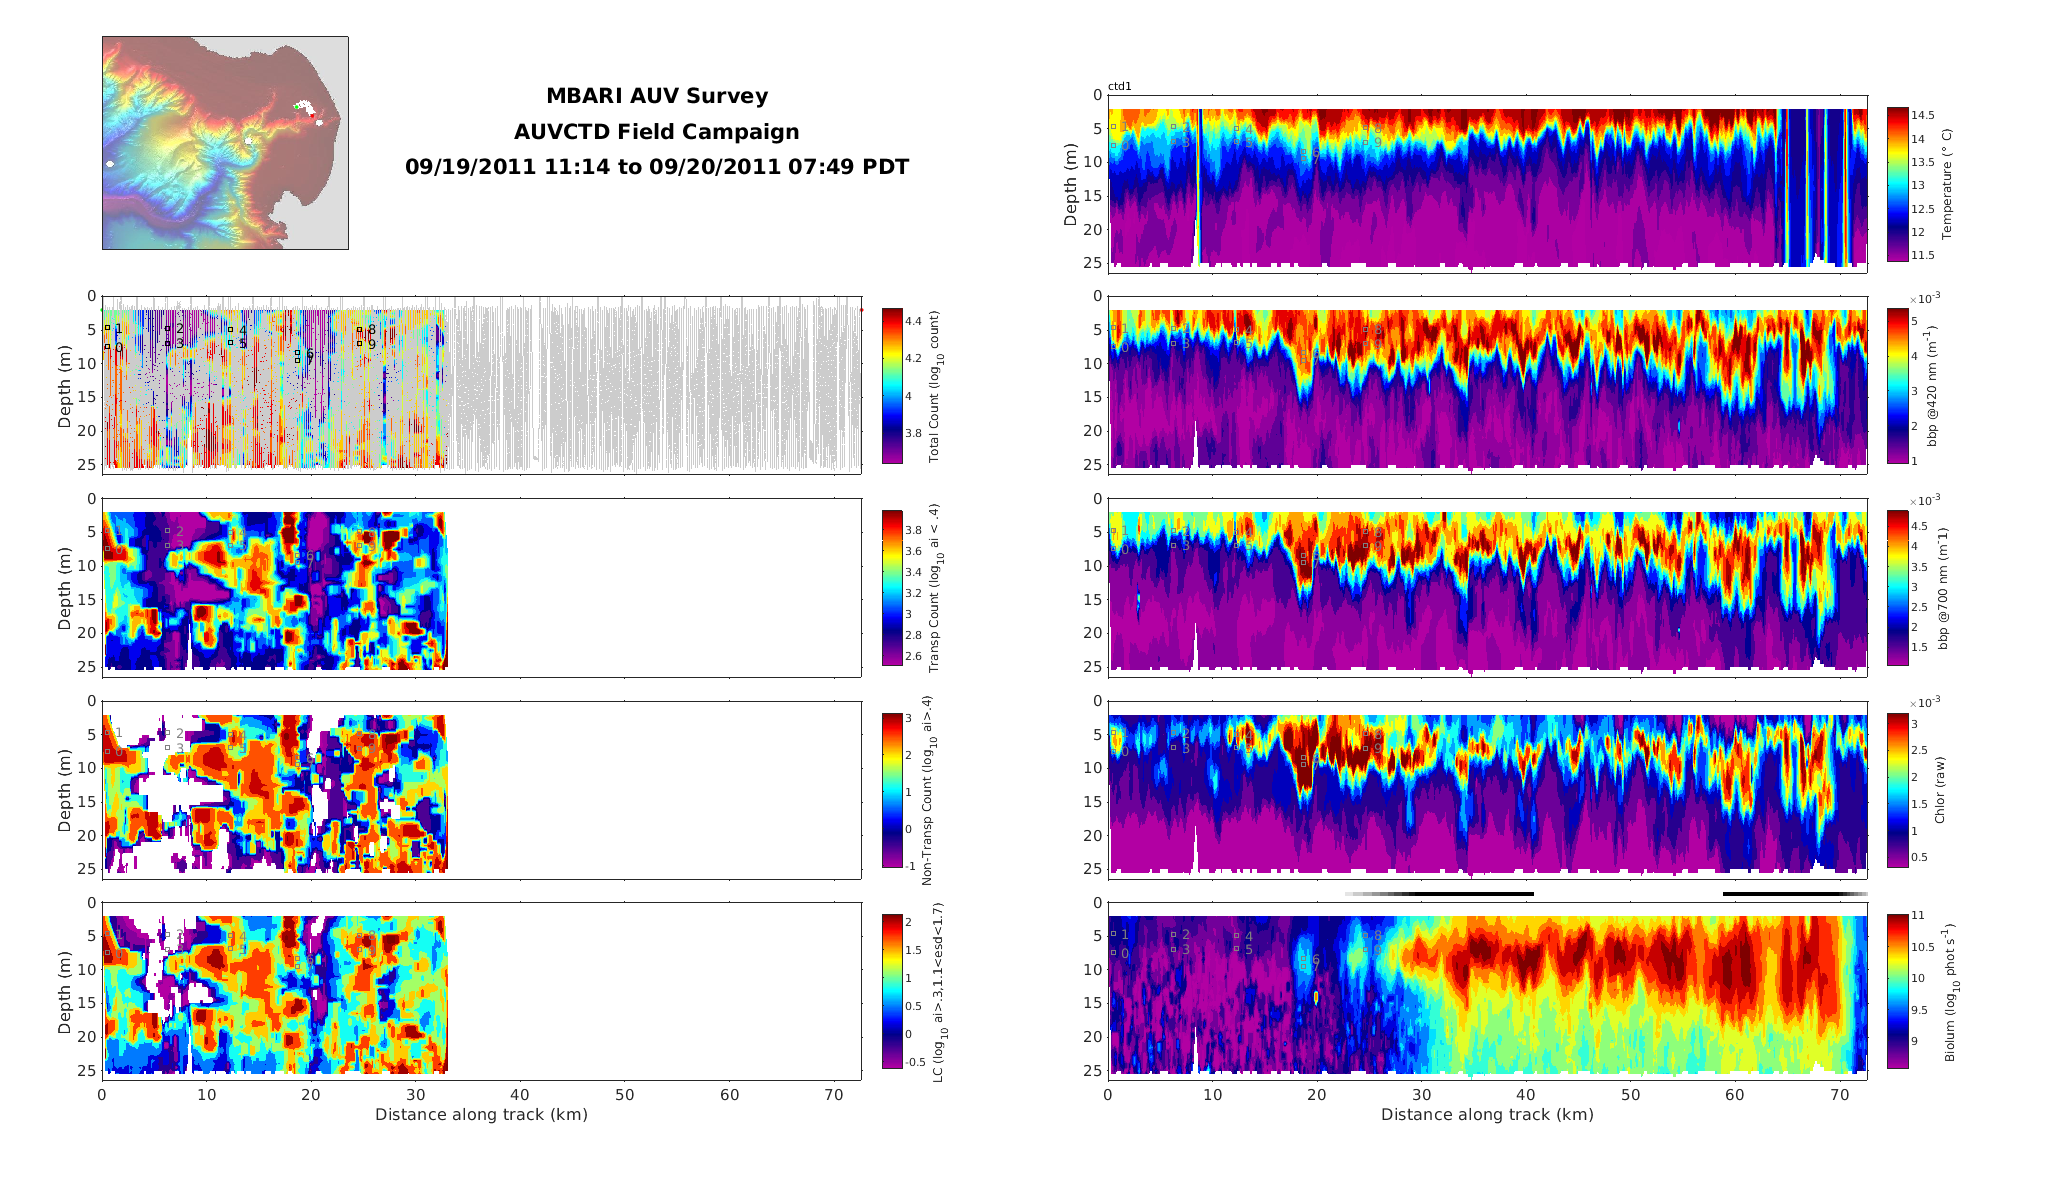
Task: Click the bathymetry map thumbnail
Action: (225, 143)
